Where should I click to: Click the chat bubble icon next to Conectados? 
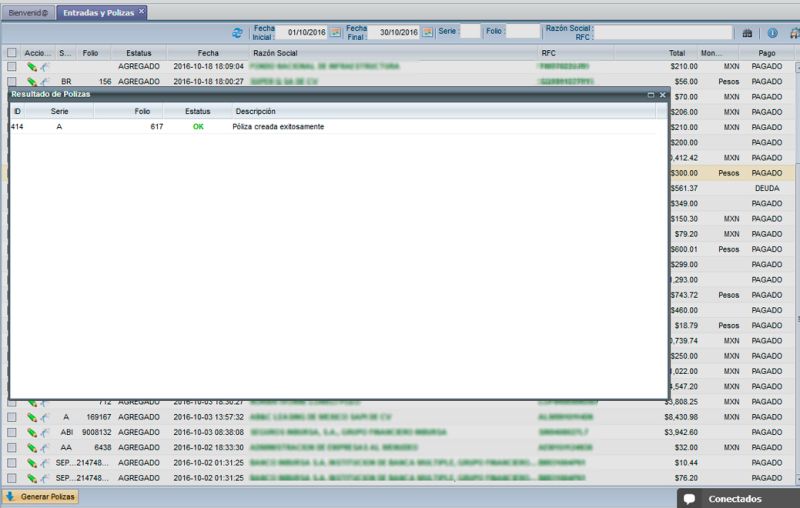click(x=689, y=498)
